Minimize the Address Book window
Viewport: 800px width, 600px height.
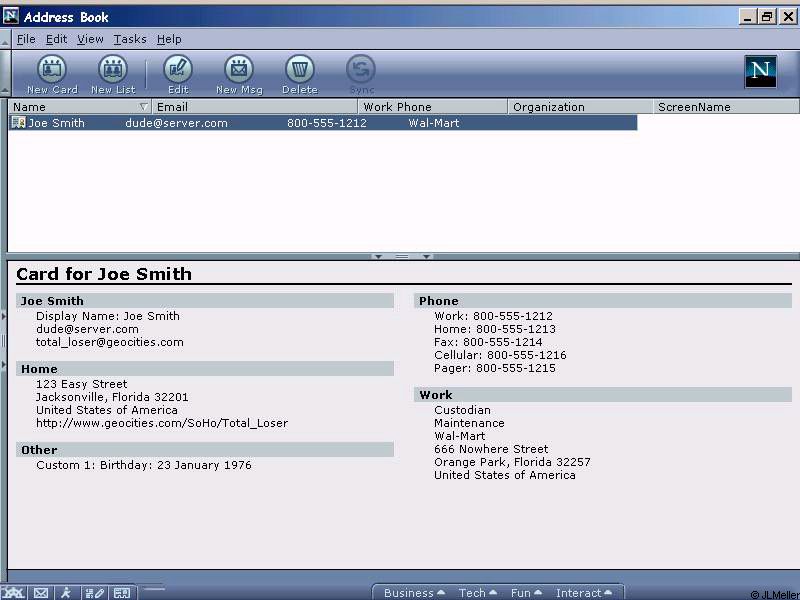(747, 17)
